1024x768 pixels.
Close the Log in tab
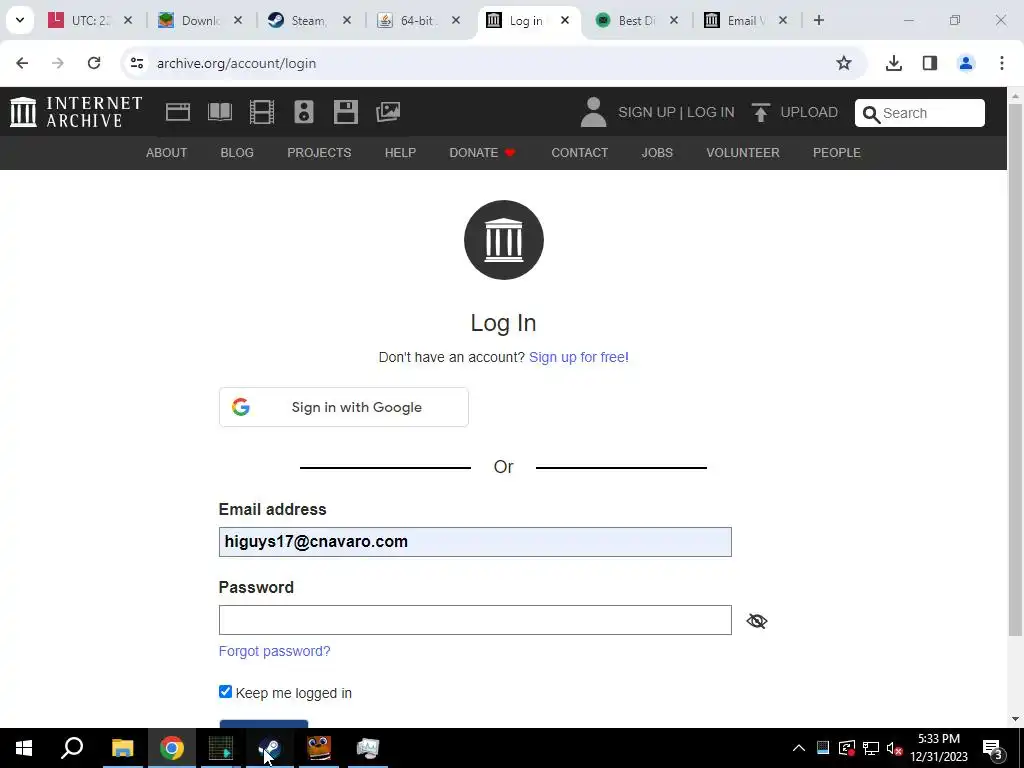(565, 20)
